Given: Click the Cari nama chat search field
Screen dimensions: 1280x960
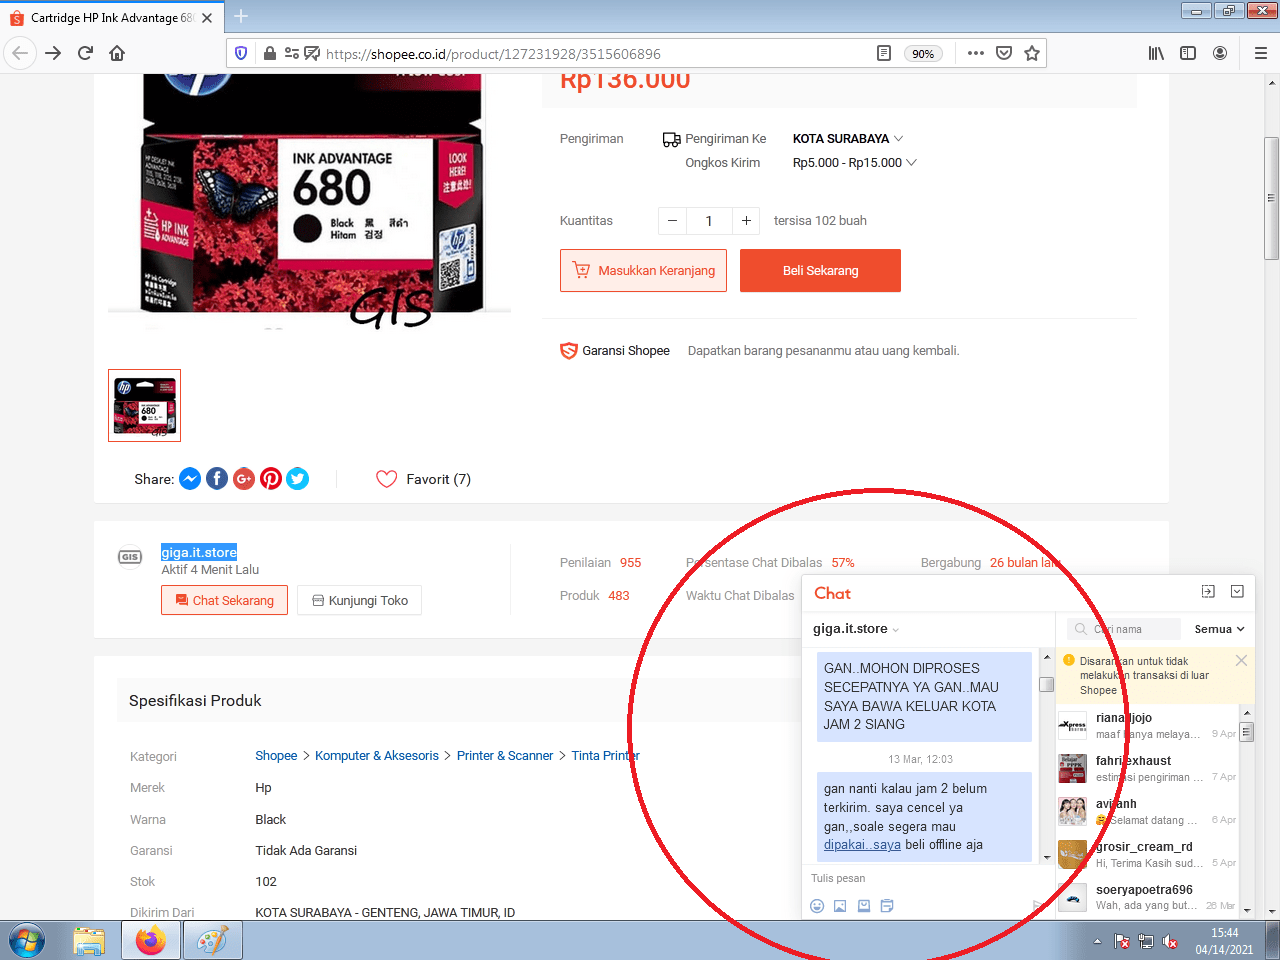Looking at the screenshot, I should point(1124,629).
